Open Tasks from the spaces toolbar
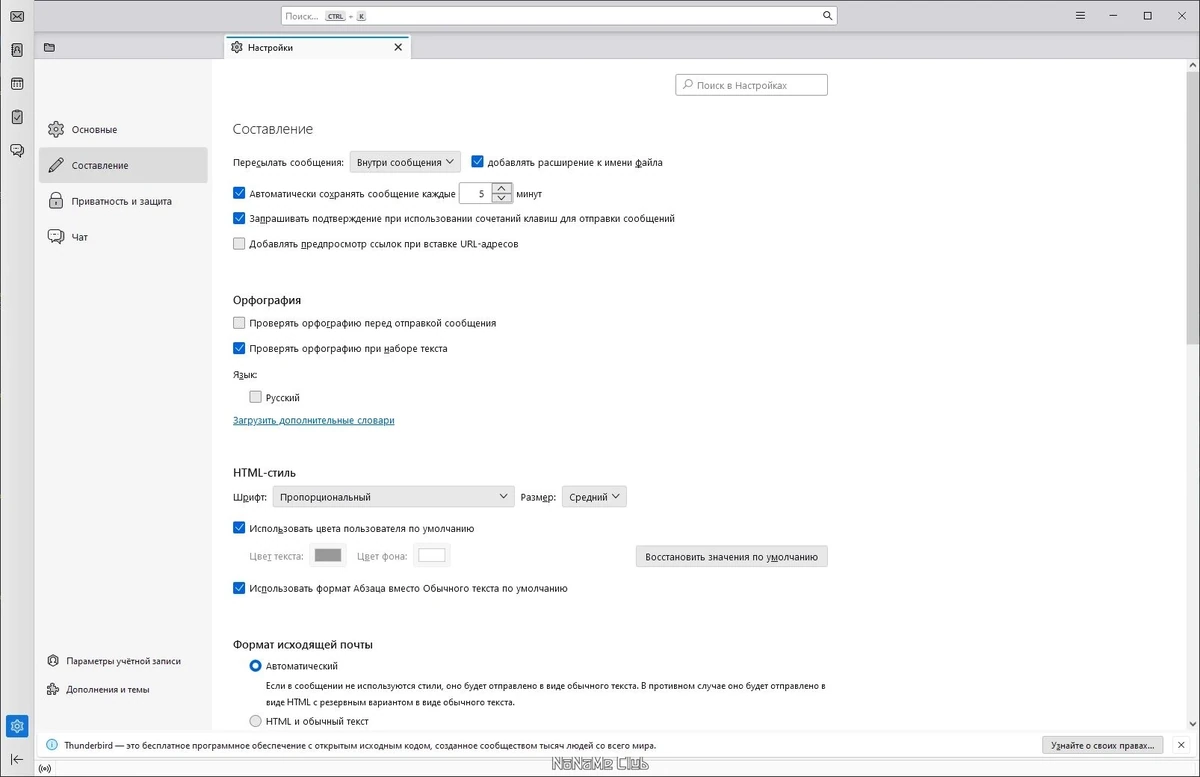The height and width of the screenshot is (777, 1200). click(17, 117)
